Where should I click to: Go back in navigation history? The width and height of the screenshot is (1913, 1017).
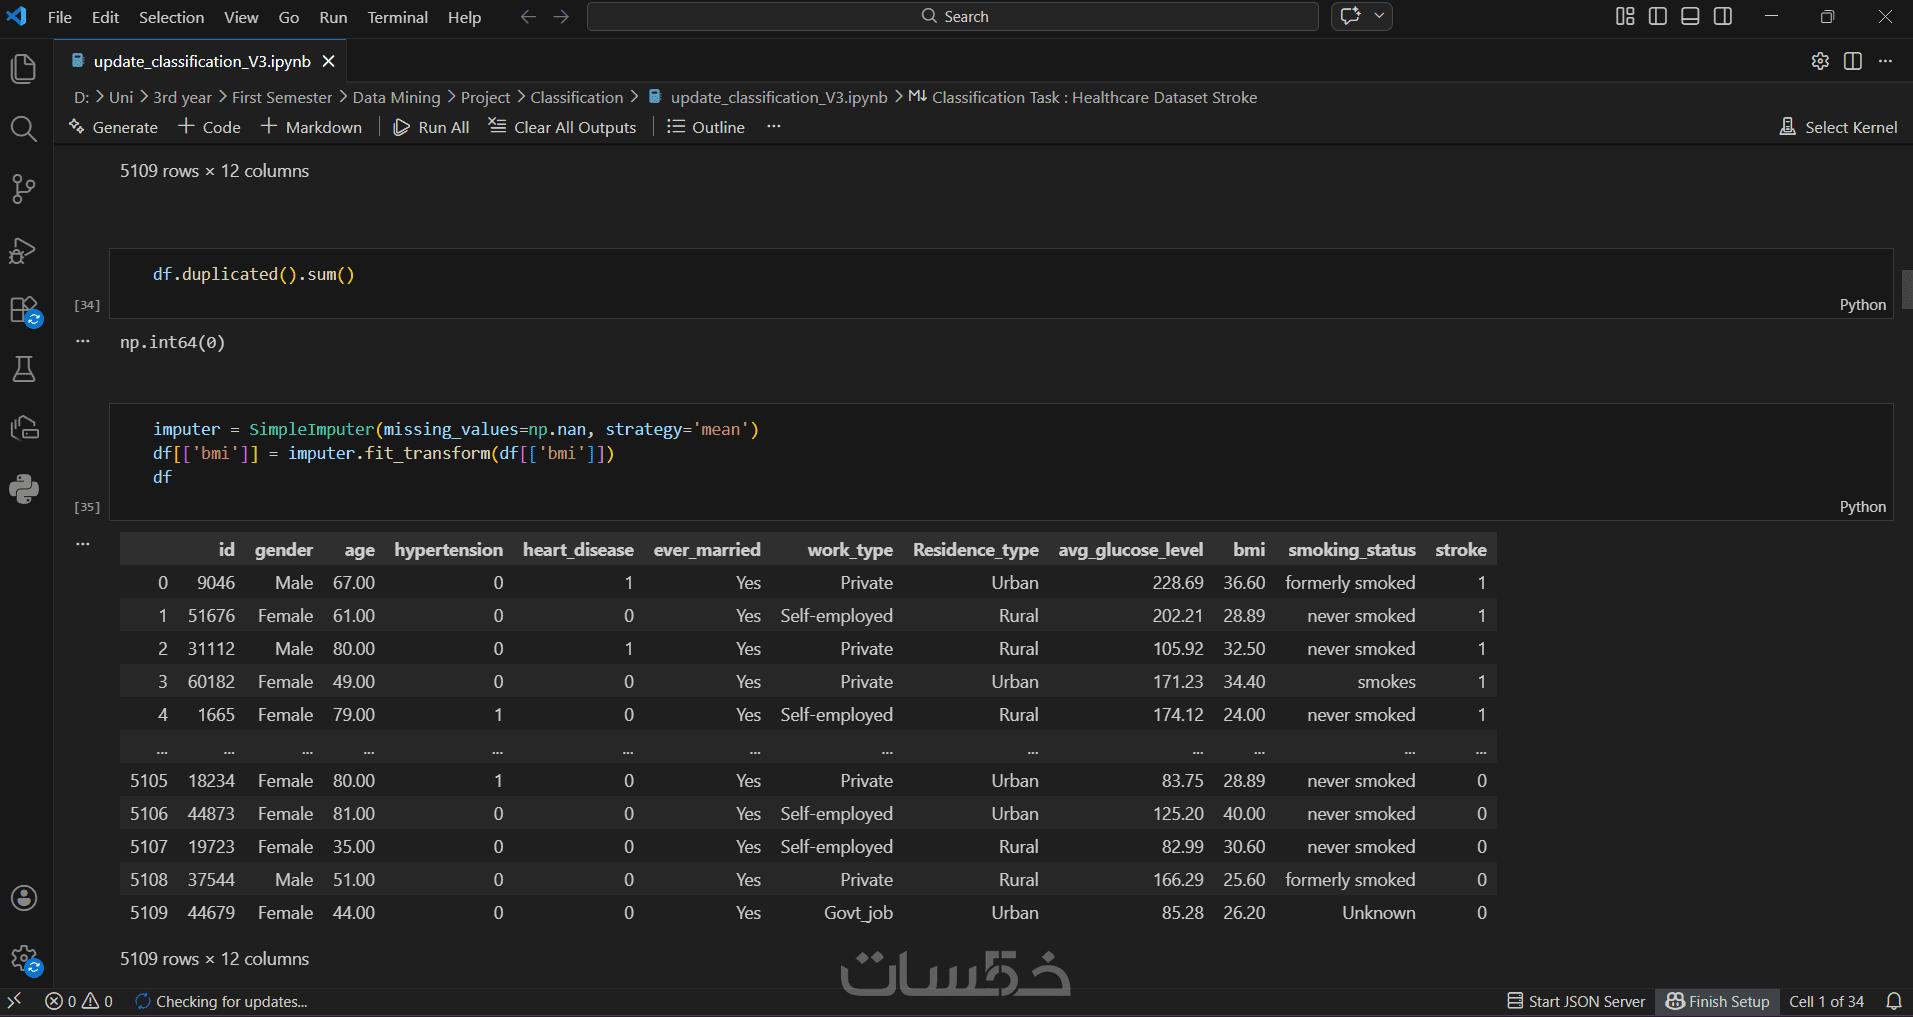(x=528, y=17)
